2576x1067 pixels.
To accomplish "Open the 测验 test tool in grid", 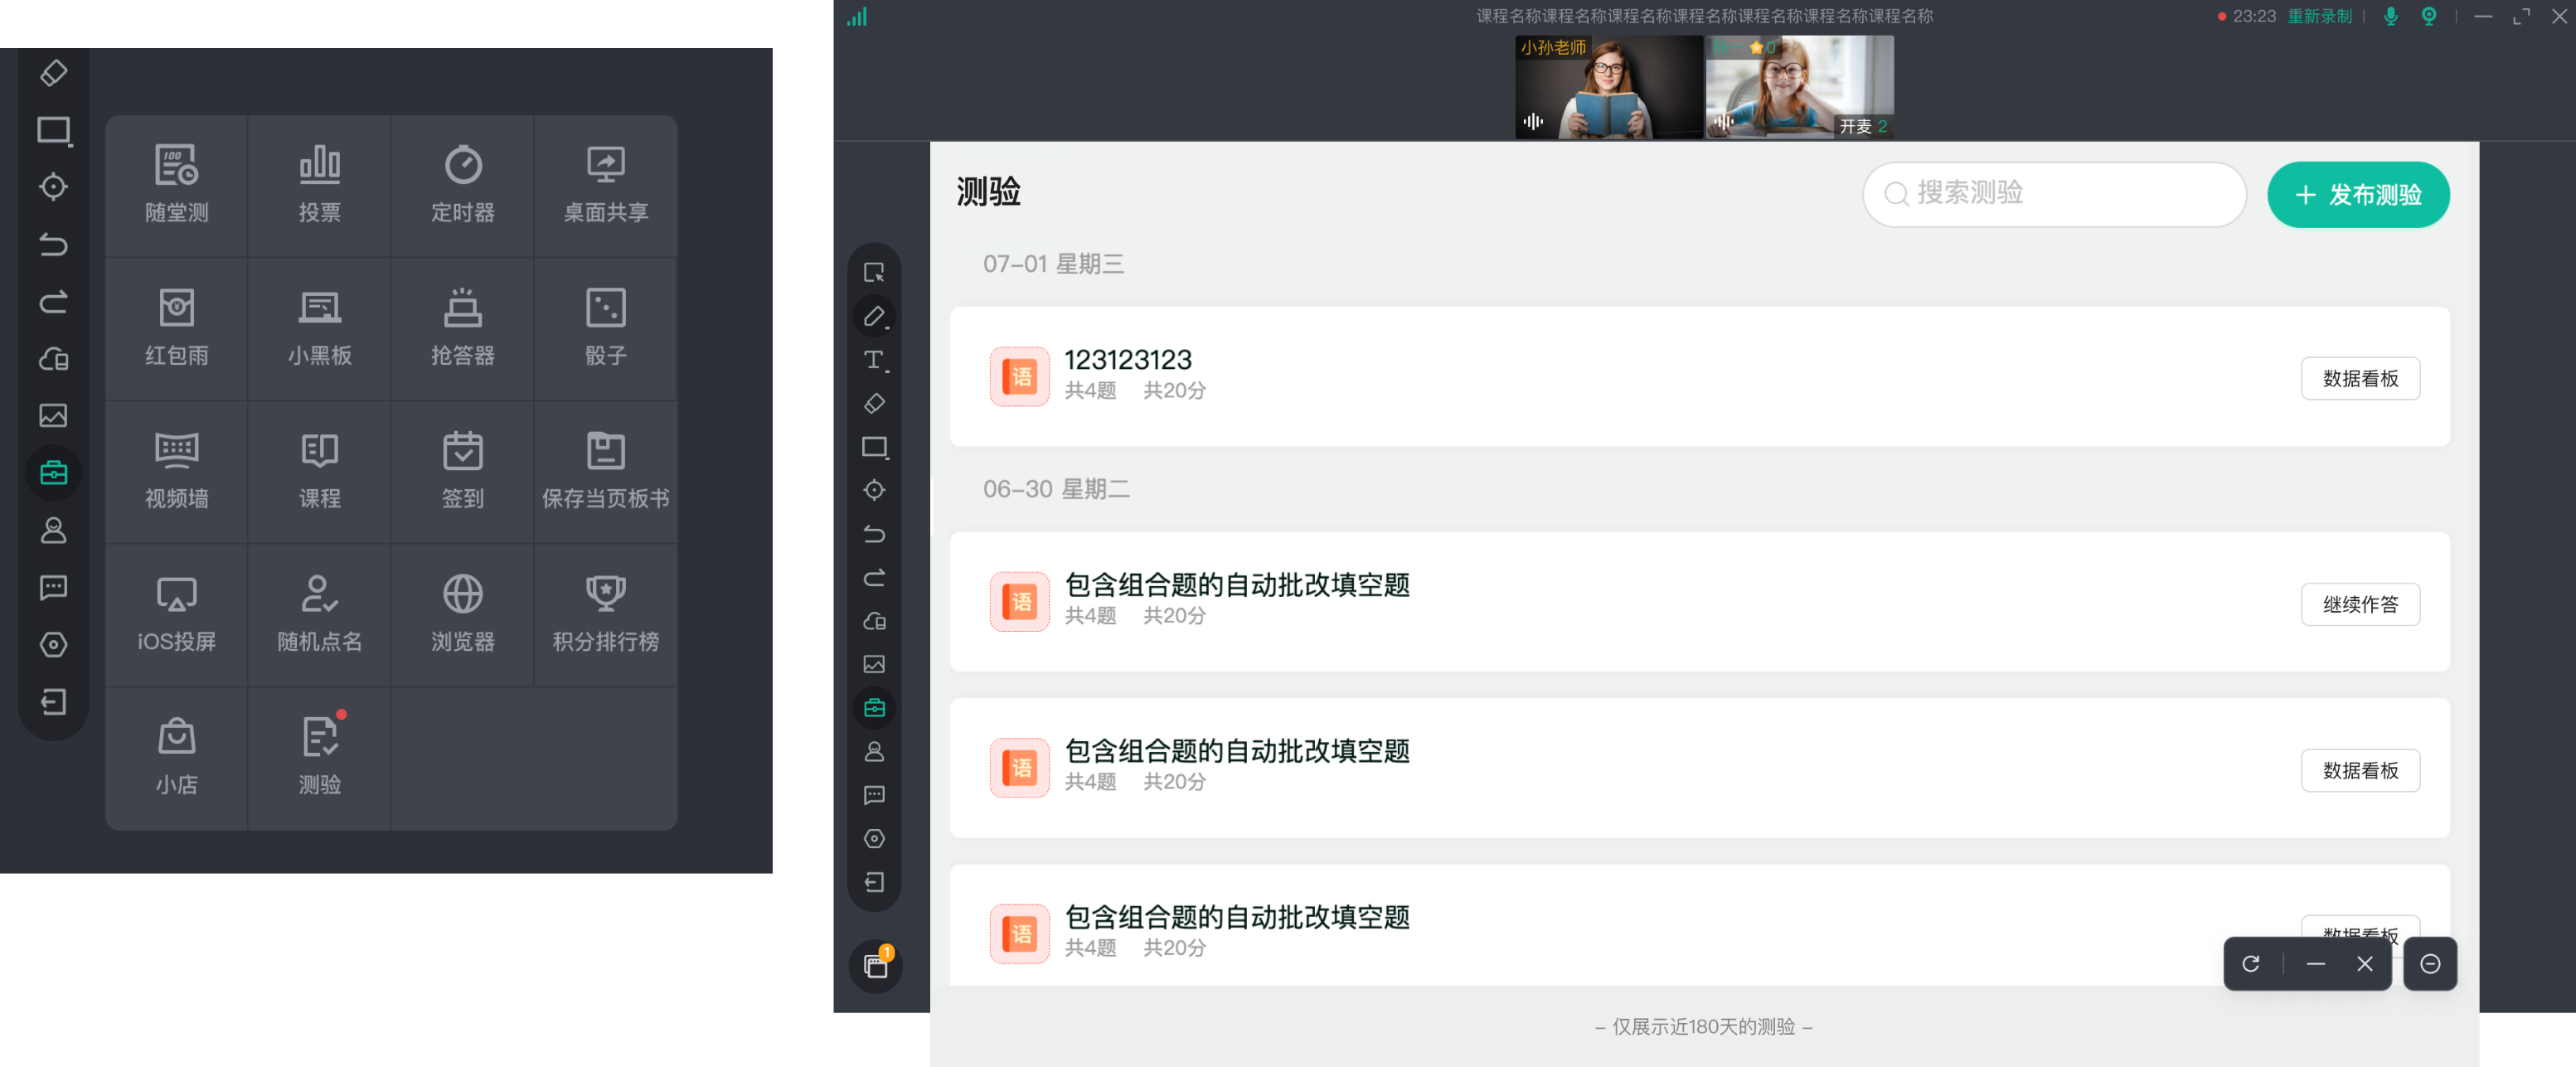I will (319, 758).
